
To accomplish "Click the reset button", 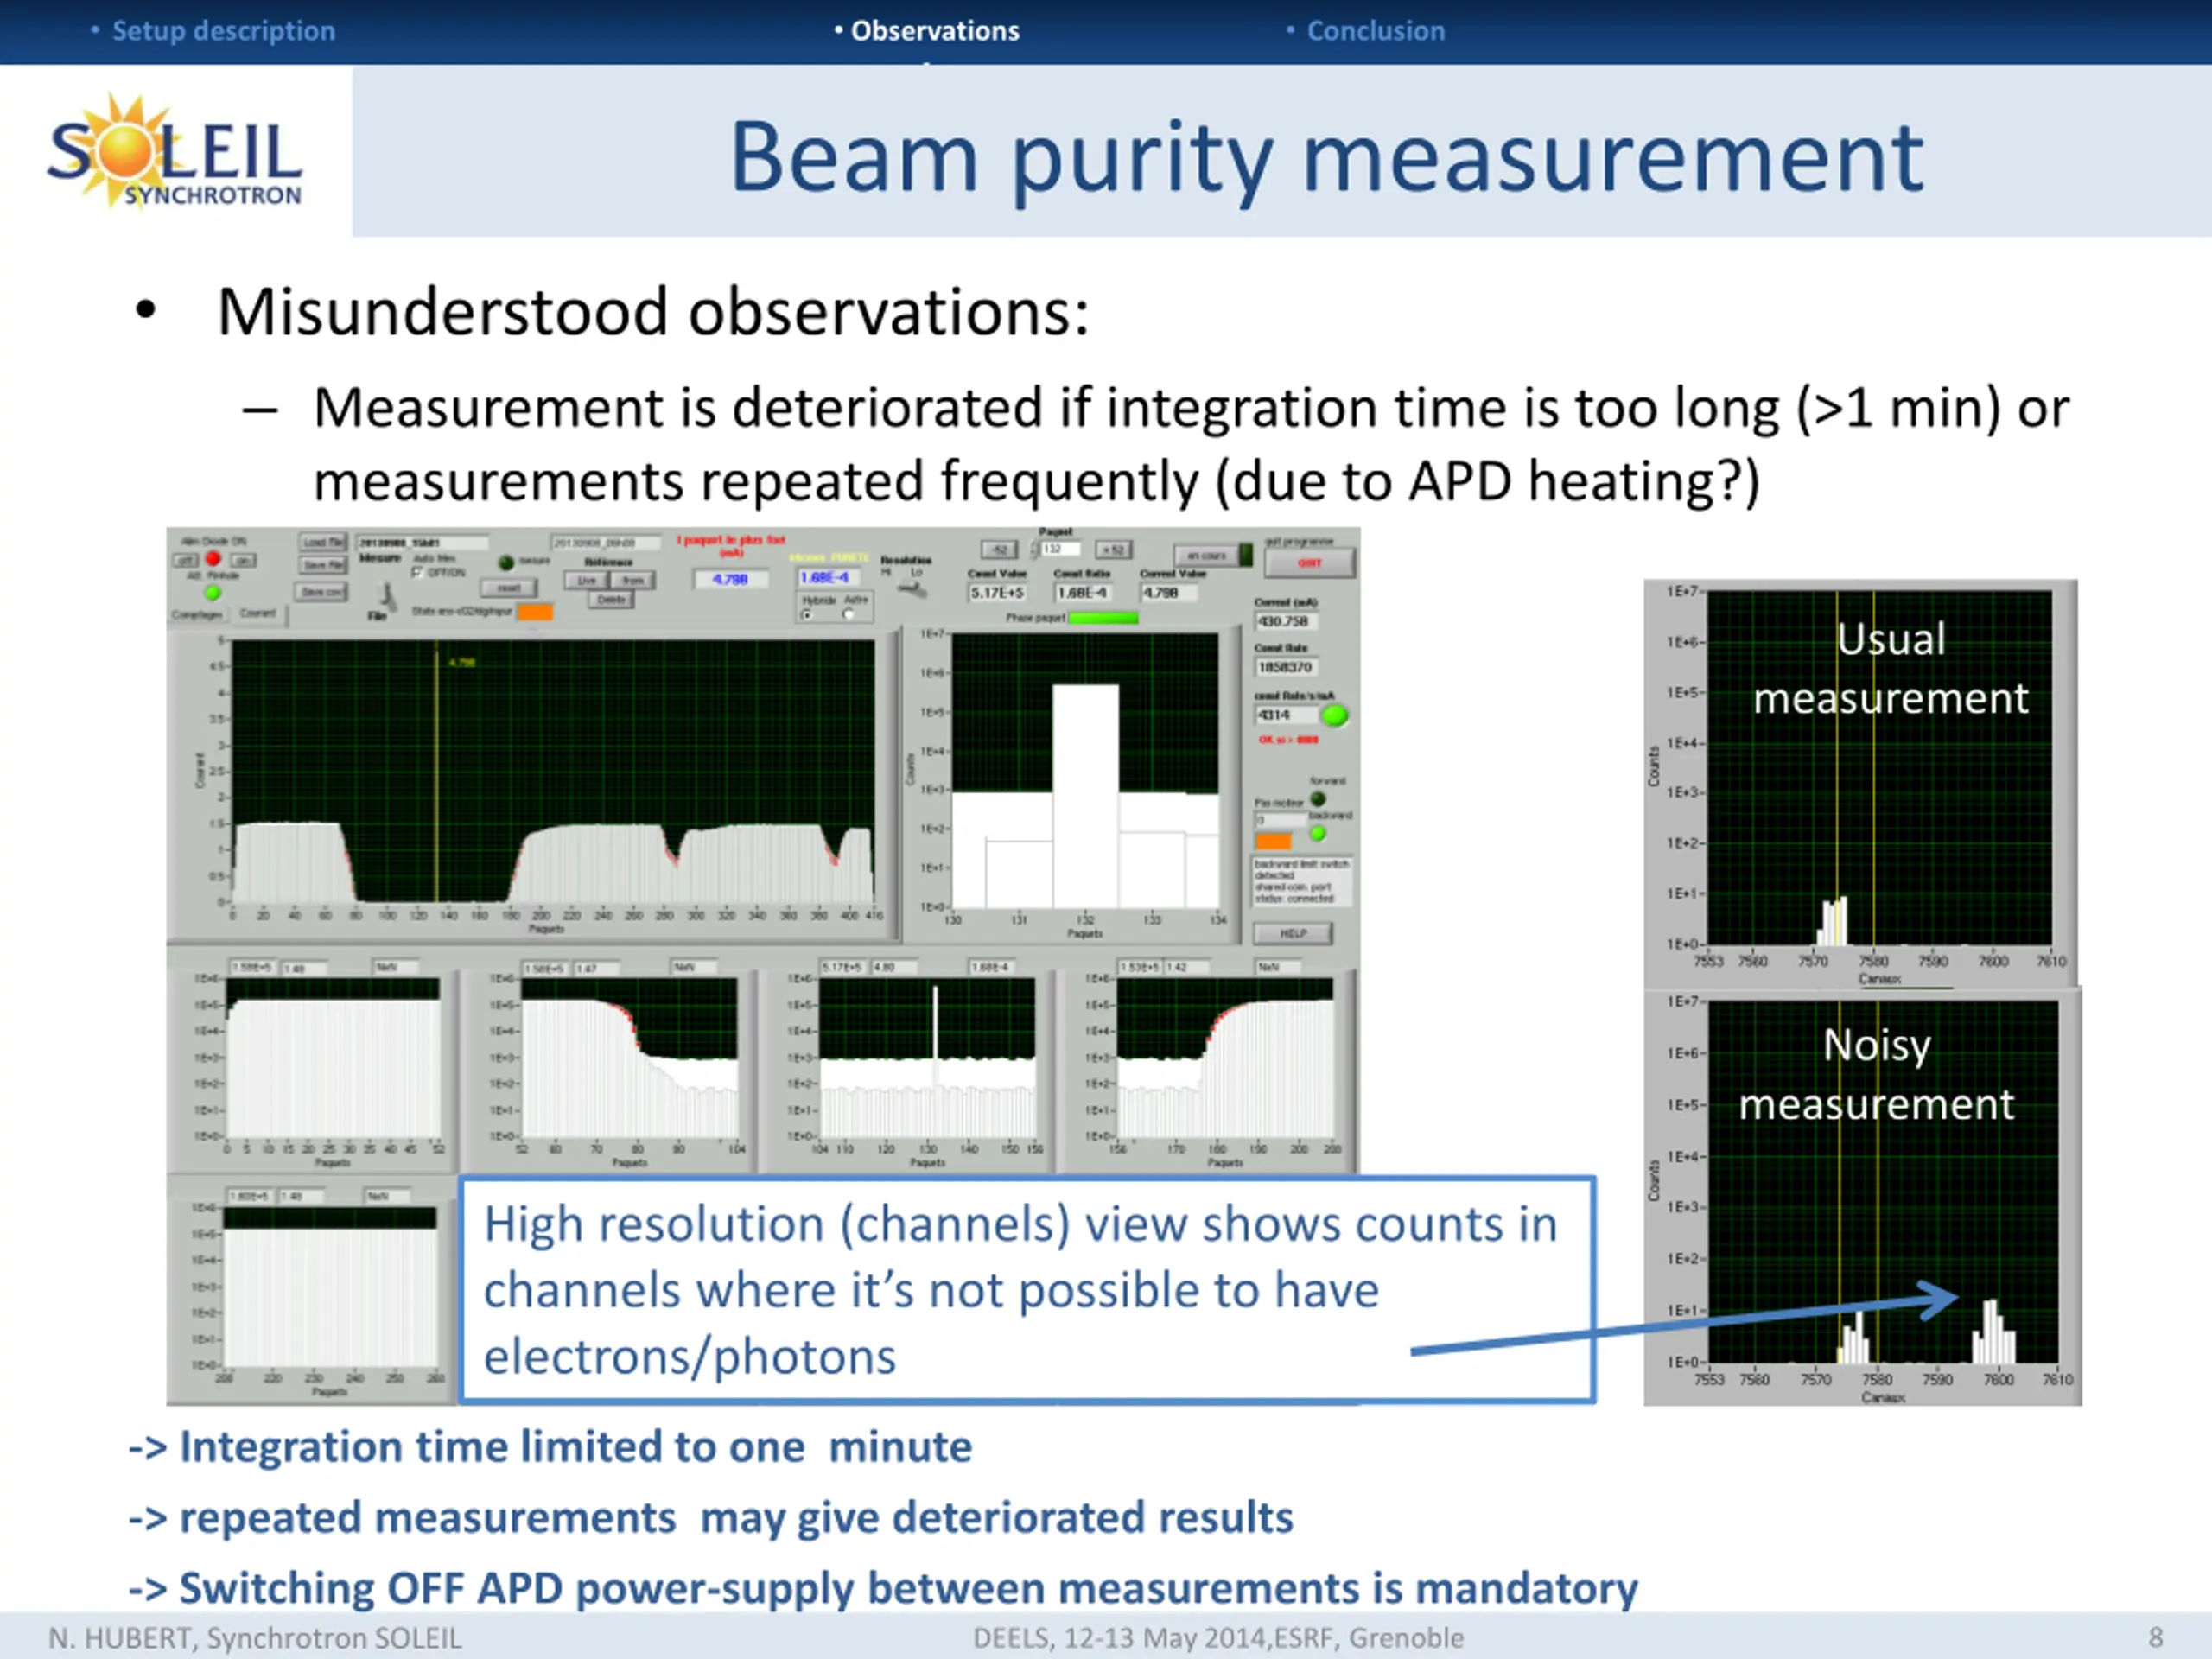I will pos(509,588).
